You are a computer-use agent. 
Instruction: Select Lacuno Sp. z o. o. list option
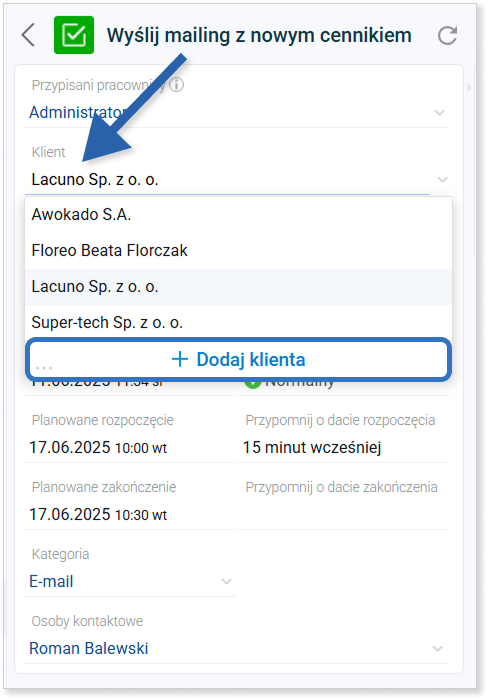point(238,287)
